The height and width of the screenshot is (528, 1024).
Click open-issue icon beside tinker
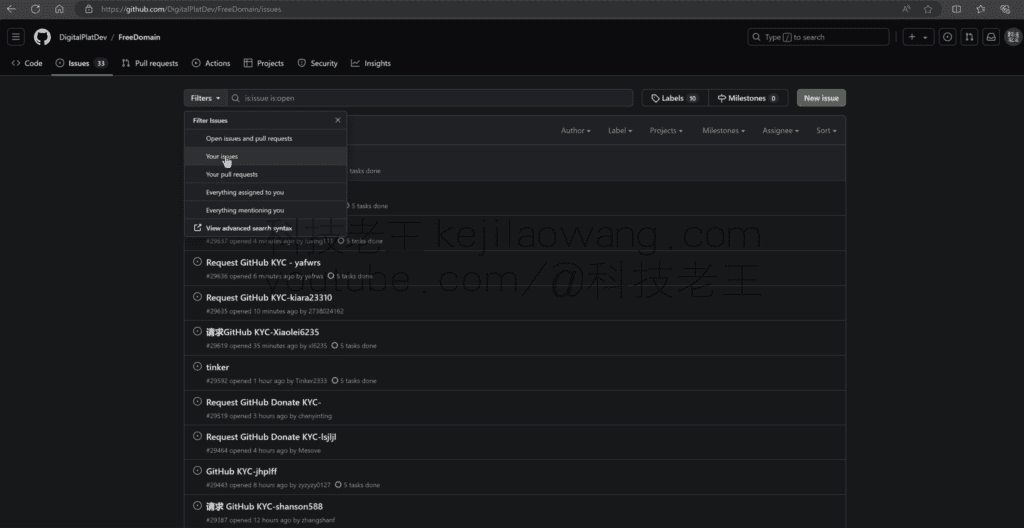(197, 367)
